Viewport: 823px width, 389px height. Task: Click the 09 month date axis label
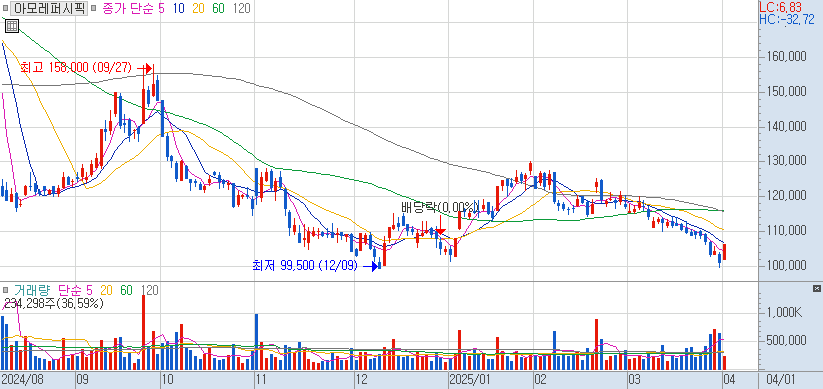[x=82, y=379]
